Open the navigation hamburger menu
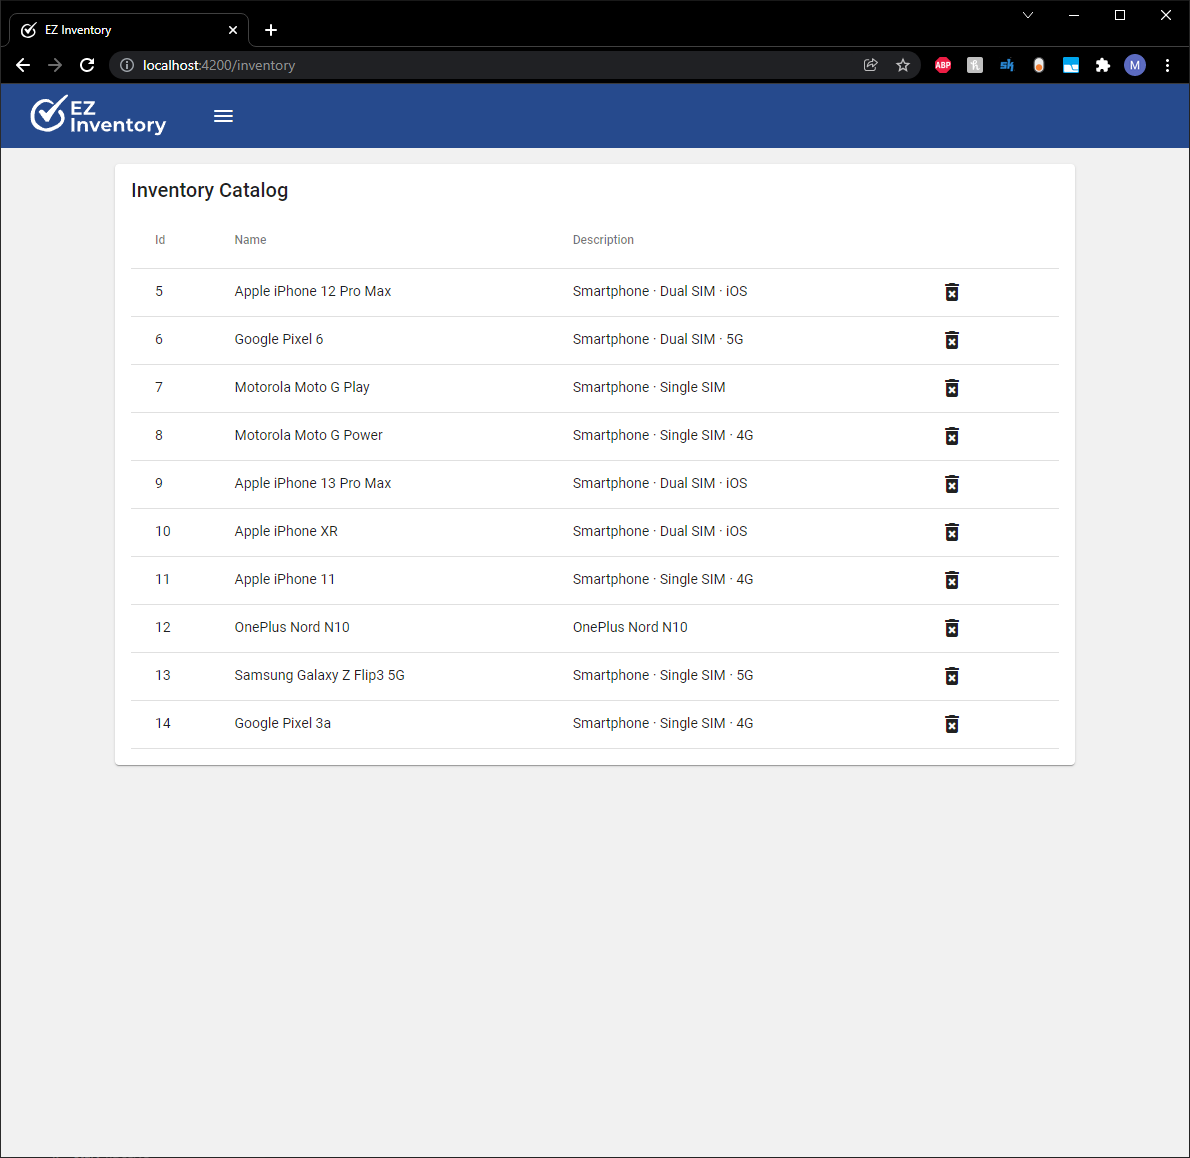1190x1158 pixels. pos(223,116)
